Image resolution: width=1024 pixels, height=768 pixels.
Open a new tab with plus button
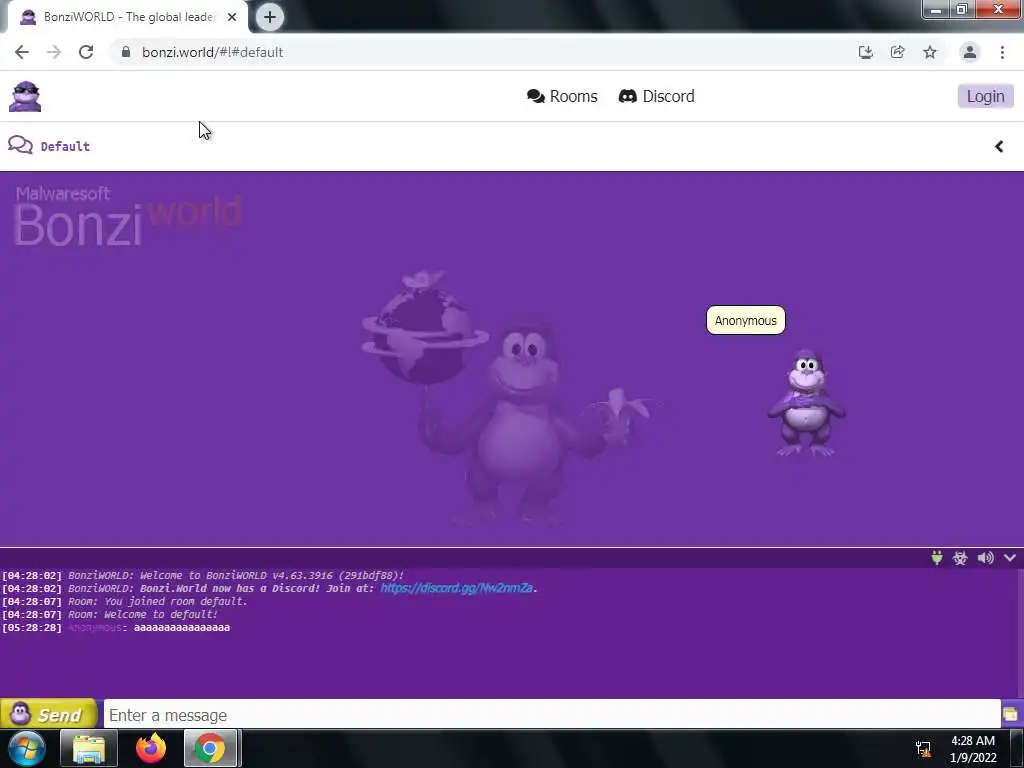pyautogui.click(x=270, y=17)
